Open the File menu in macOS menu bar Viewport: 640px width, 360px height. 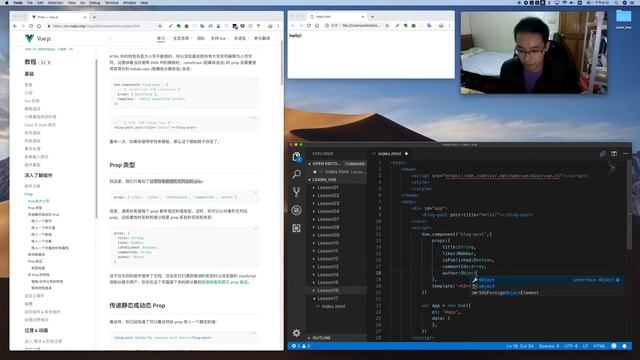30,2
